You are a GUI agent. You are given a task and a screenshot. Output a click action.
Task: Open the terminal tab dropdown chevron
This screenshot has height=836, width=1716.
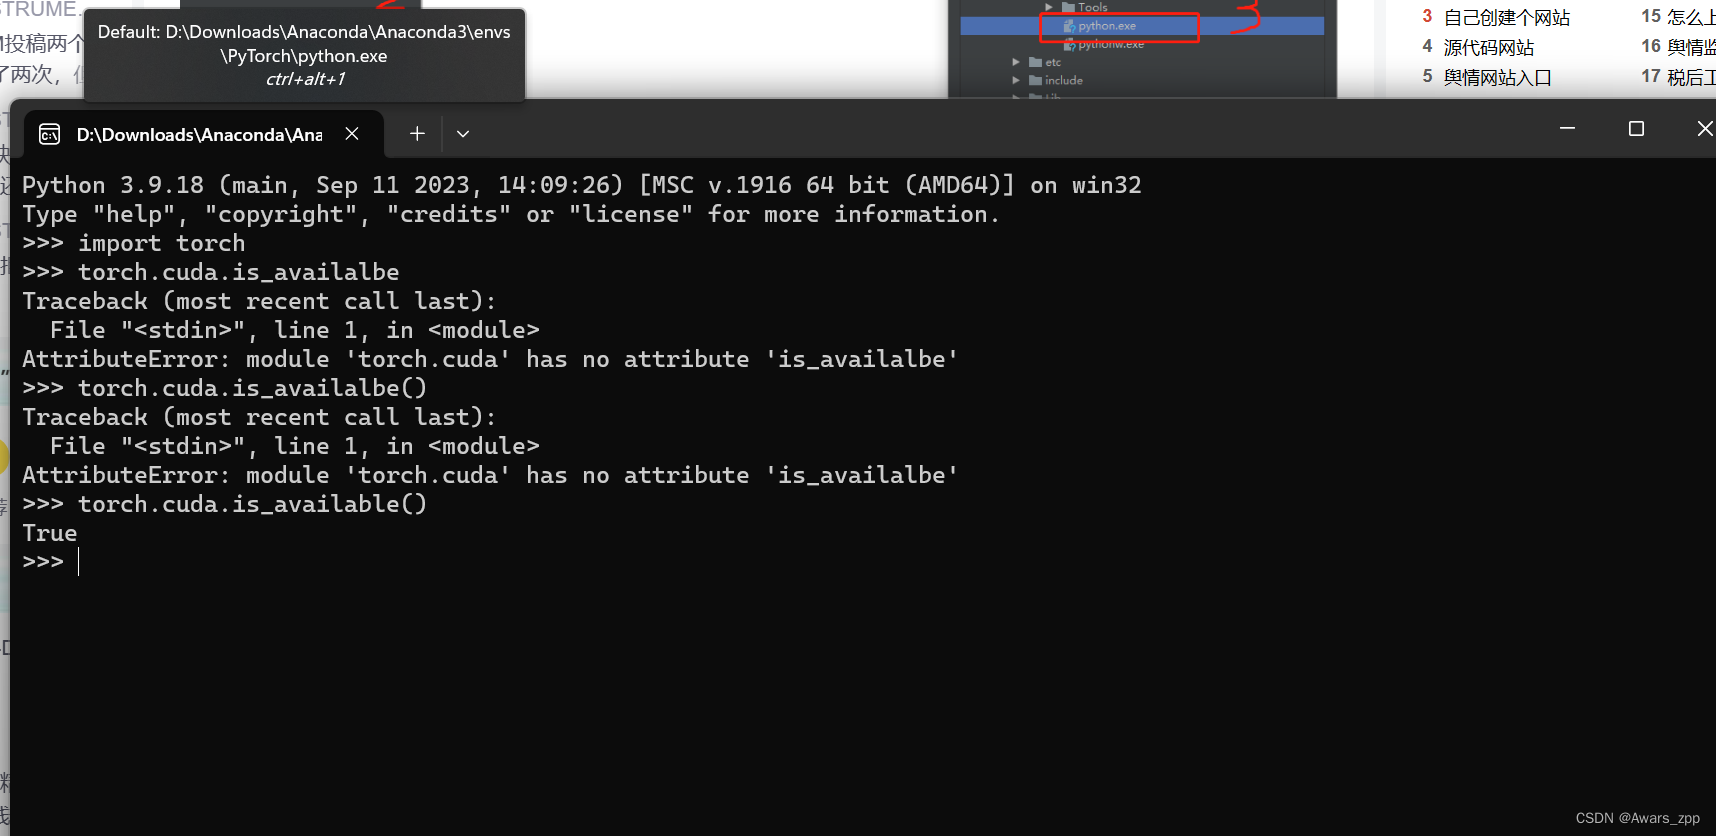pos(462,133)
